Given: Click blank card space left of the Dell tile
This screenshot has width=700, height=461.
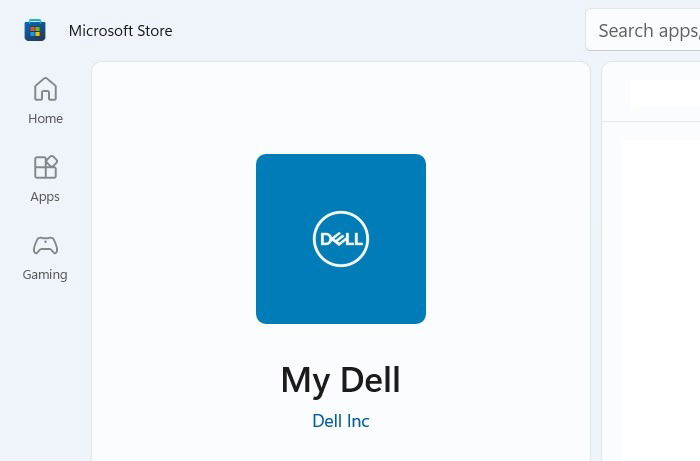Looking at the screenshot, I should (x=174, y=239).
